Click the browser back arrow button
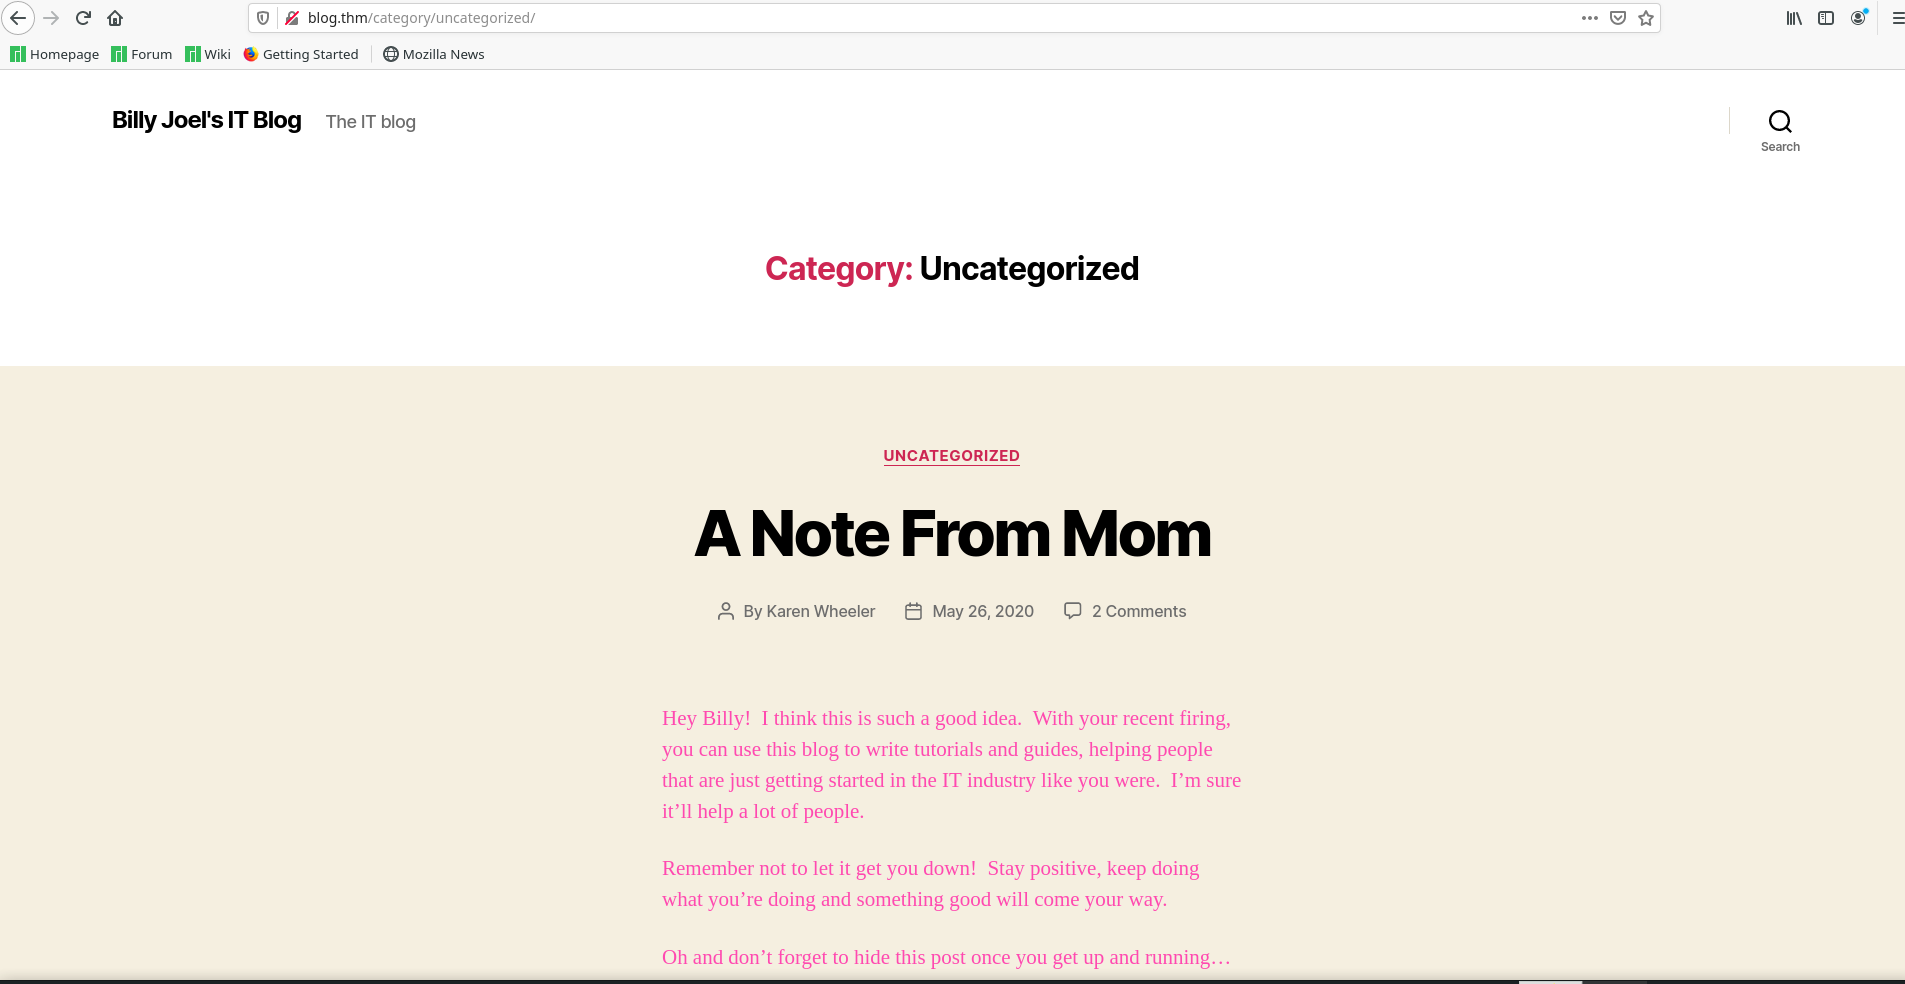 [18, 18]
